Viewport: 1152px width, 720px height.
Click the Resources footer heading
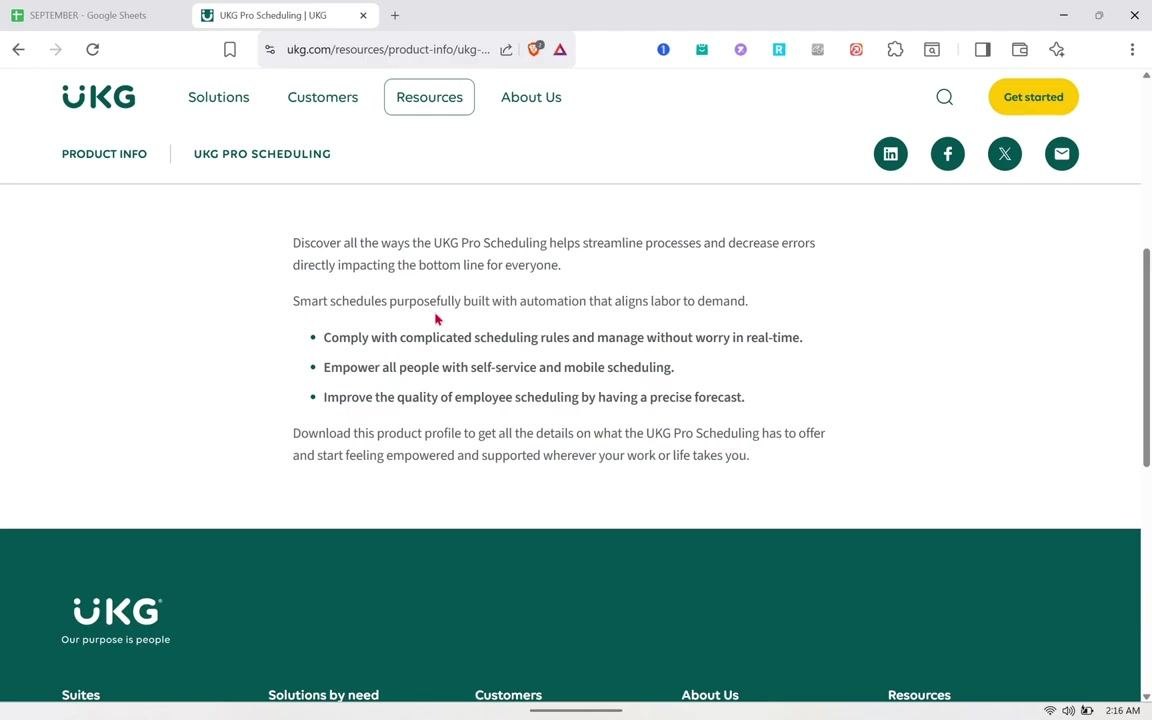point(919,694)
